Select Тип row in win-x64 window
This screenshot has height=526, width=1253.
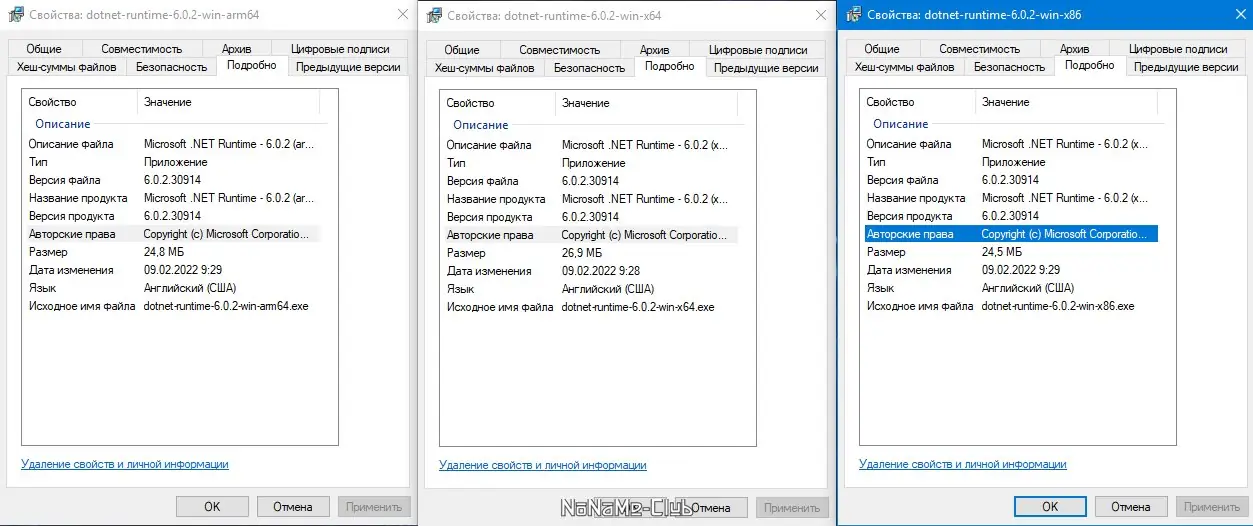pos(589,163)
